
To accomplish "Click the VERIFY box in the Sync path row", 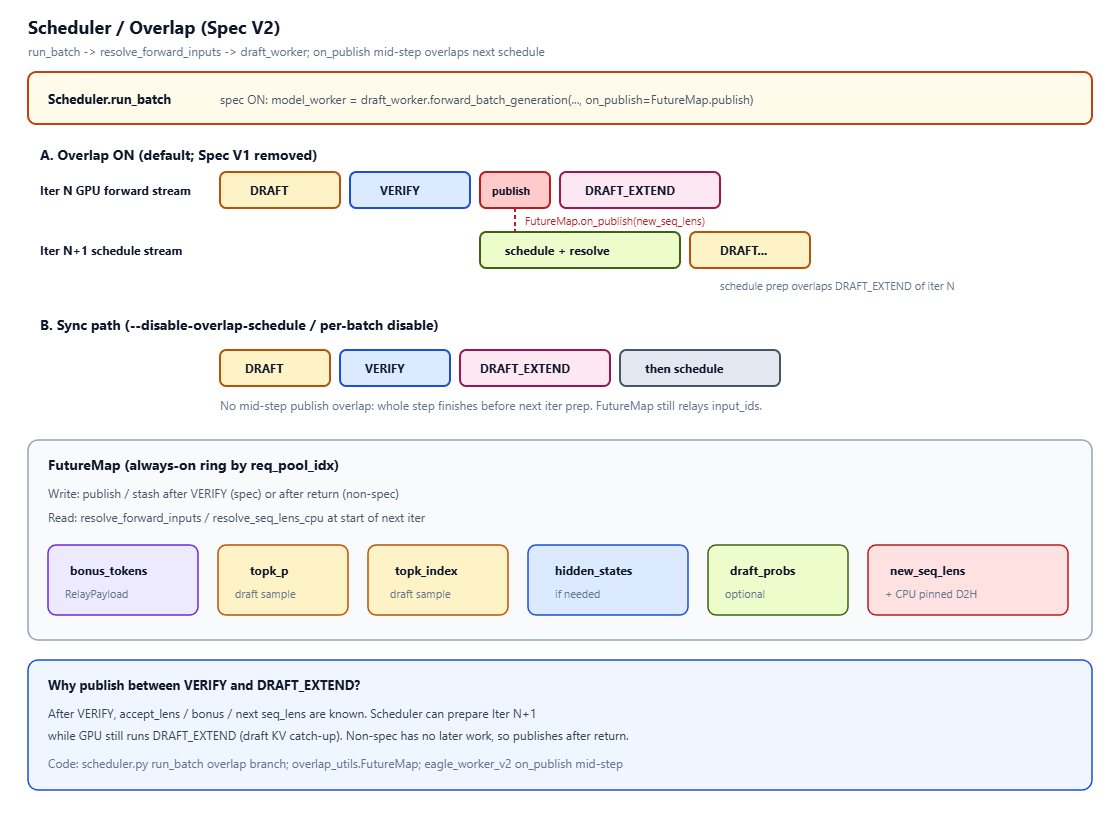I will (x=395, y=368).
